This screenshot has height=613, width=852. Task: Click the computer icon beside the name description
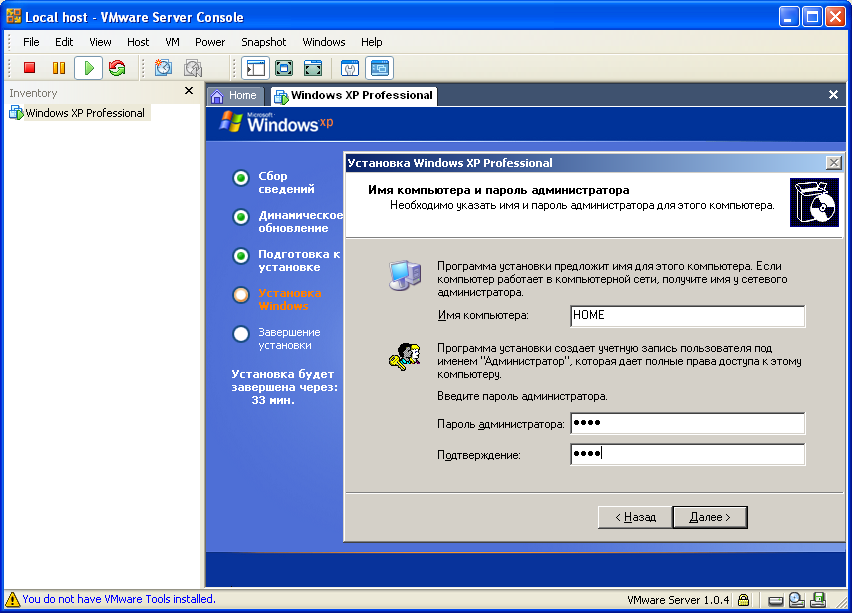coord(405,275)
